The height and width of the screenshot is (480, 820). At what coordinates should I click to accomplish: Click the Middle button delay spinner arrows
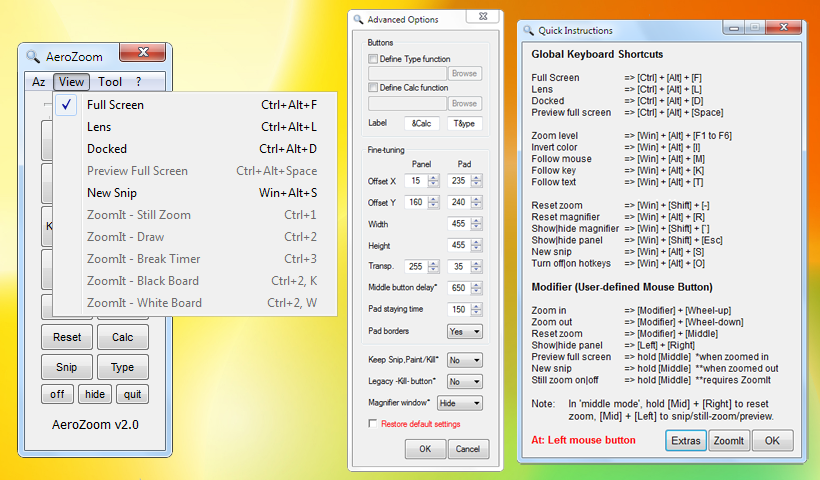pos(476,288)
